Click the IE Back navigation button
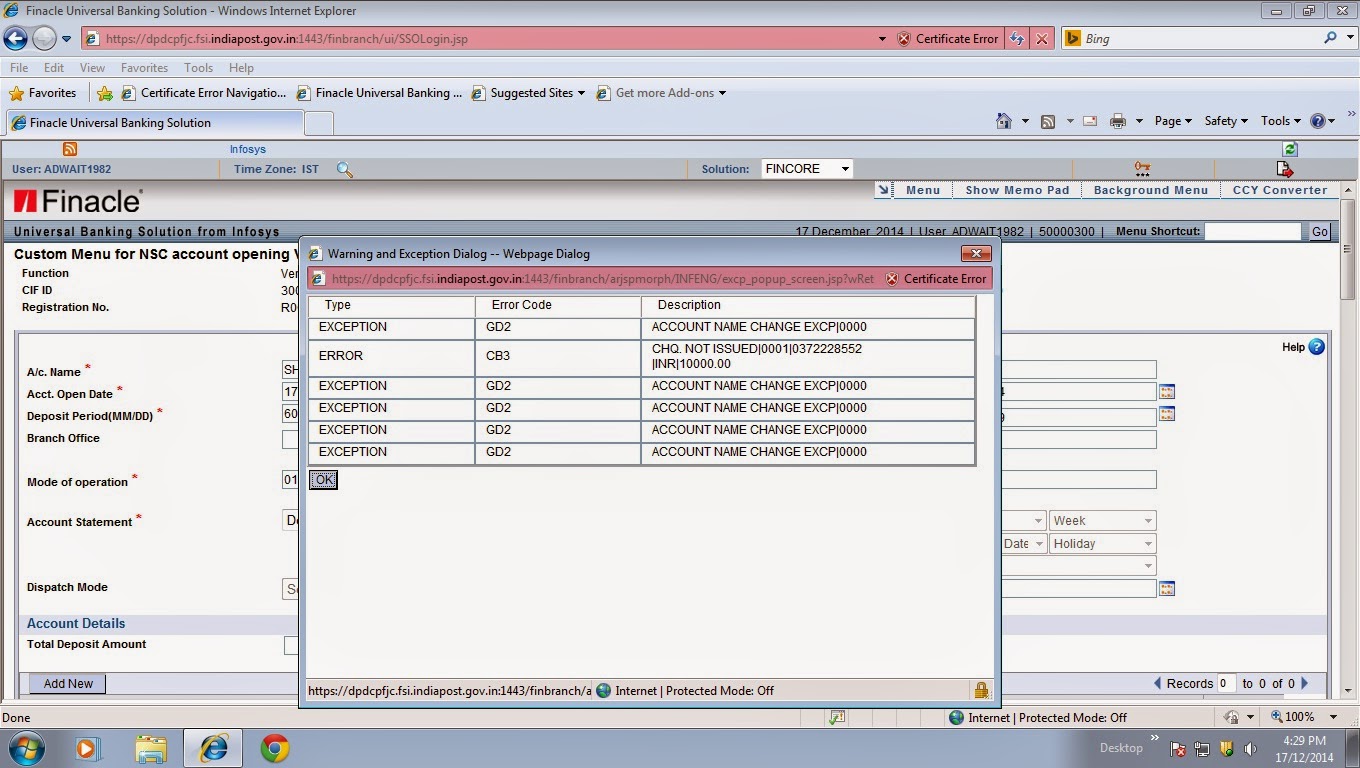Image resolution: width=1360 pixels, height=768 pixels. [15, 39]
